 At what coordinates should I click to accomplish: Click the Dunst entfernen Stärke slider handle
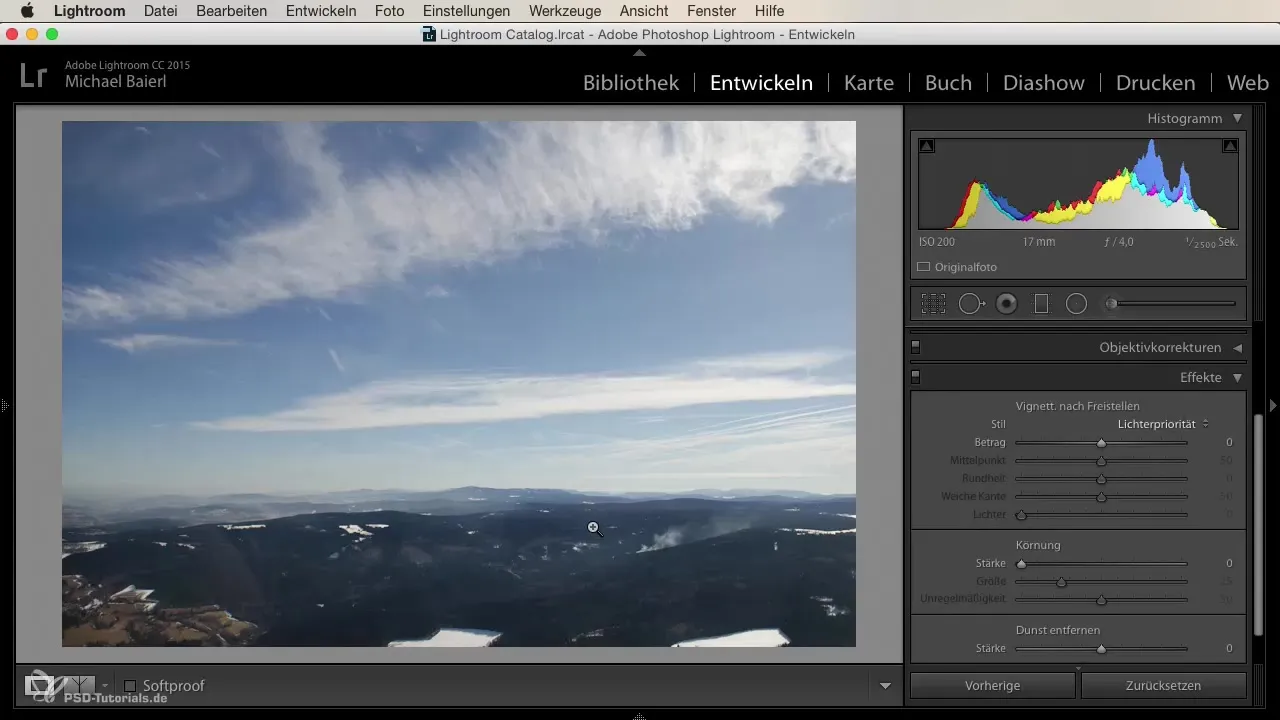pos(1101,649)
